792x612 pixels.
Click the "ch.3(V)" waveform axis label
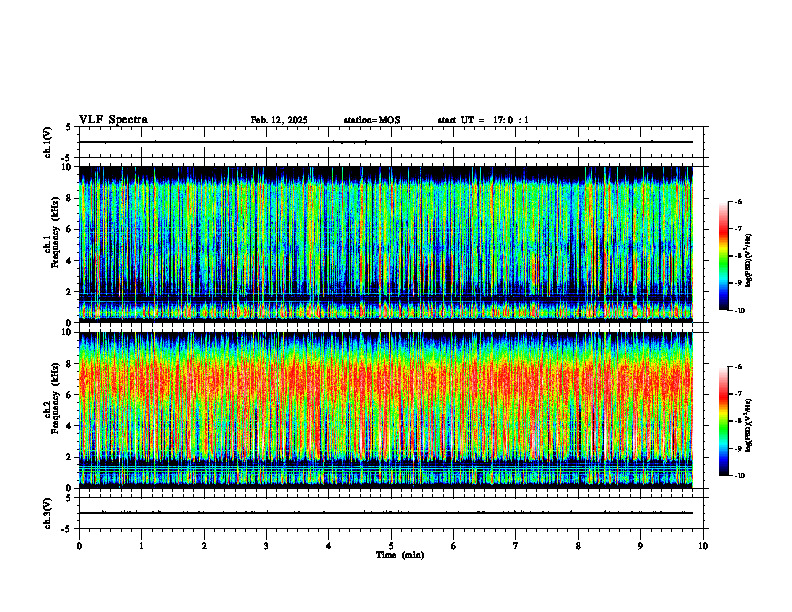48,513
